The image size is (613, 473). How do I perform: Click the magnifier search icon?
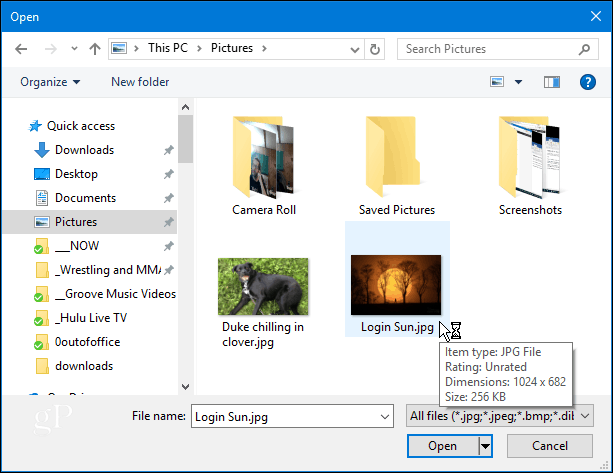(x=584, y=49)
